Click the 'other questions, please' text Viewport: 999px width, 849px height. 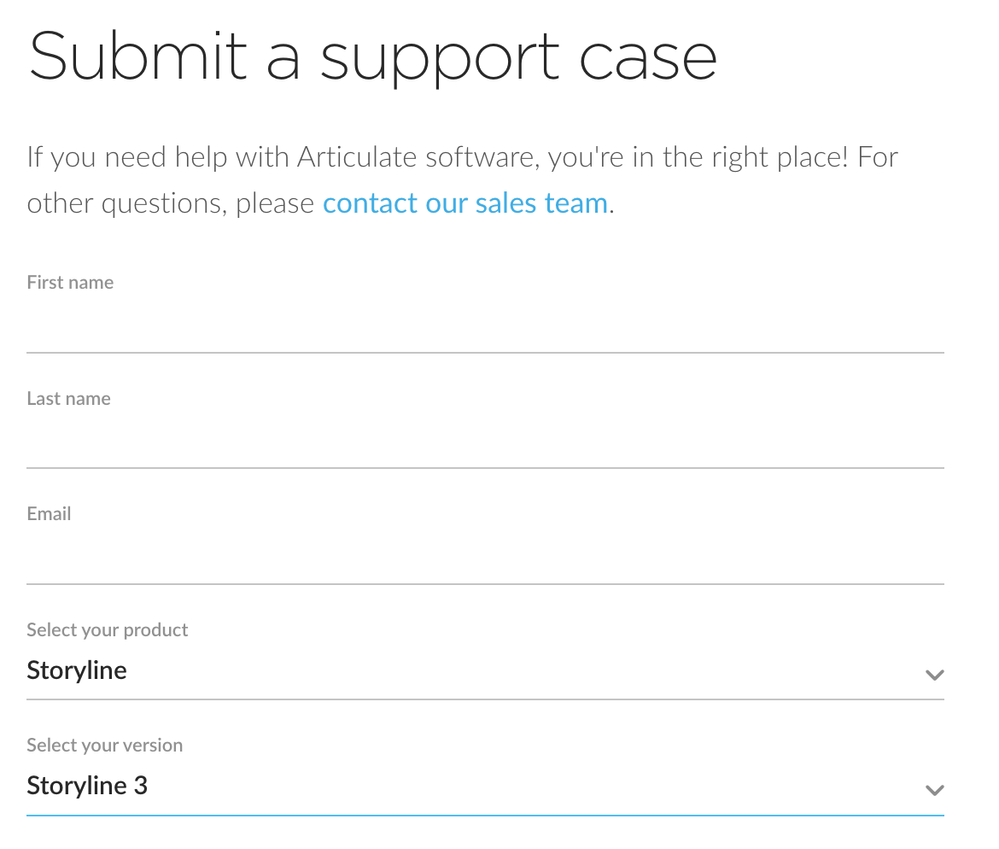click(170, 203)
